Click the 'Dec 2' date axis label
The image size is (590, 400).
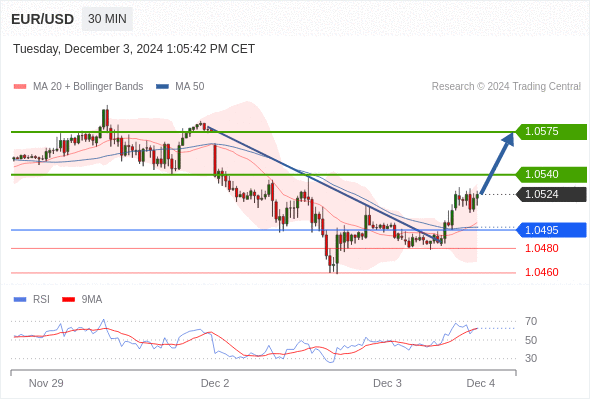[215, 383]
